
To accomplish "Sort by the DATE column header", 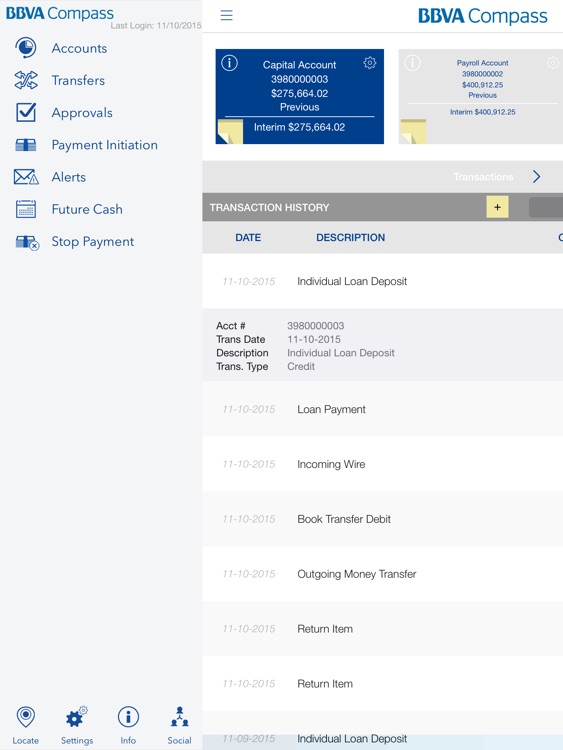I will click(248, 237).
